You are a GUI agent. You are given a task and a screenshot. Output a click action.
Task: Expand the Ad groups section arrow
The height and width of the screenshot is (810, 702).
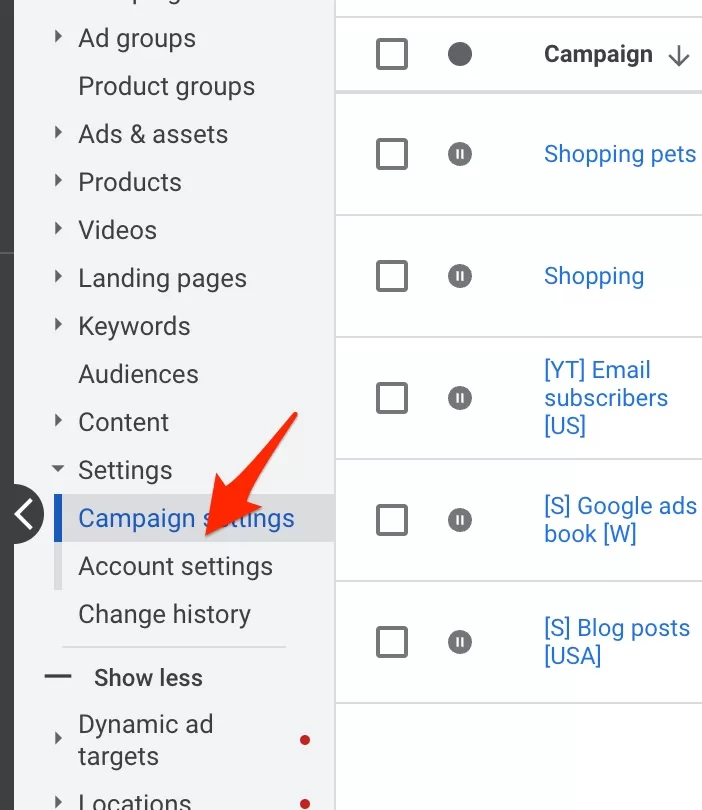58,37
